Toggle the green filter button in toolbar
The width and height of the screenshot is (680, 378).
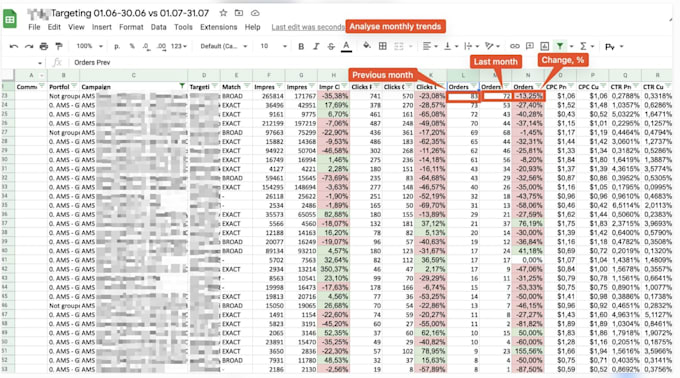[x=560, y=46]
